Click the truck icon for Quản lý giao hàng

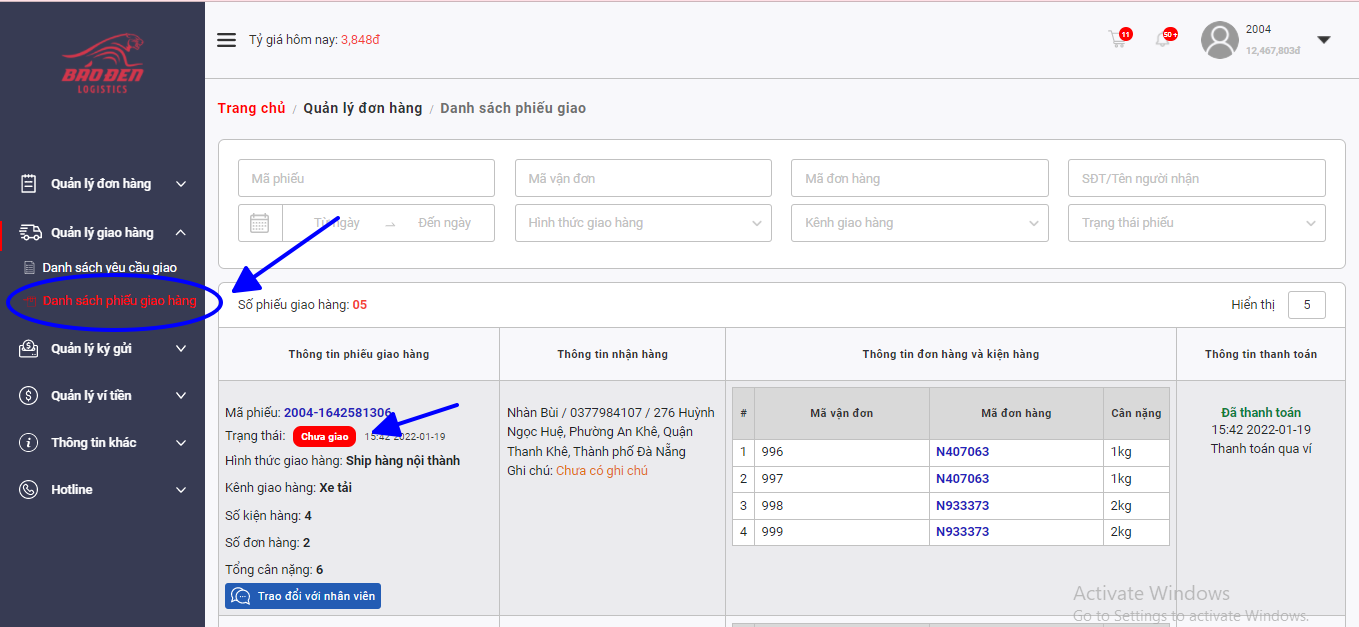tap(30, 233)
